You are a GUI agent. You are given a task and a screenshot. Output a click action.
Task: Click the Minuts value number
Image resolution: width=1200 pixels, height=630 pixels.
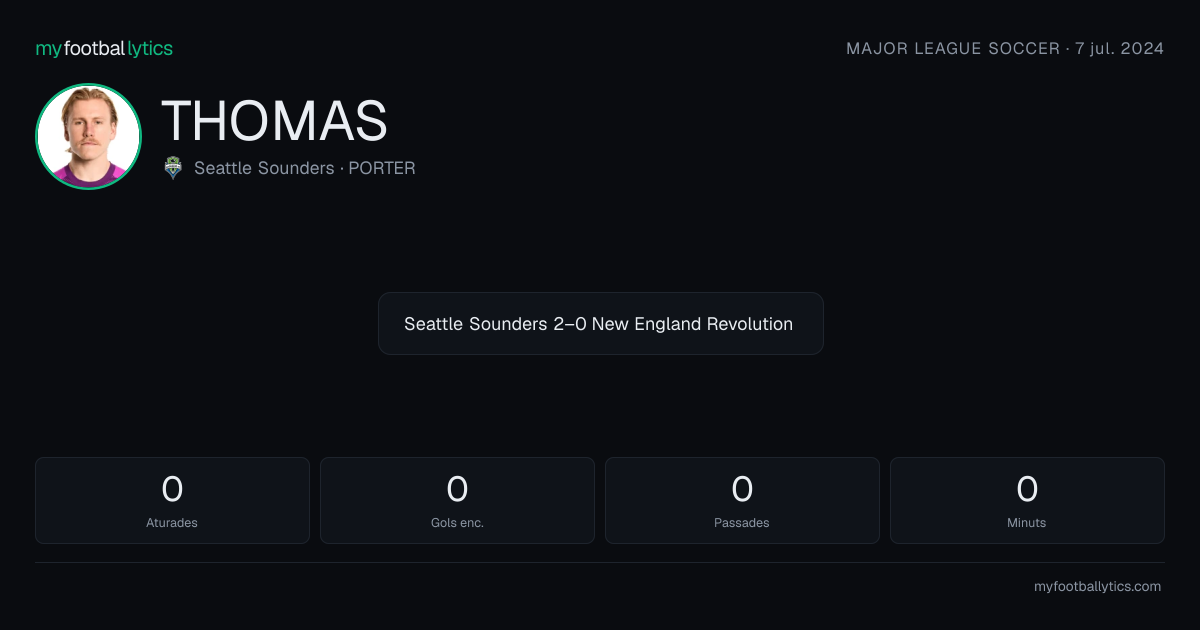pos(1027,489)
